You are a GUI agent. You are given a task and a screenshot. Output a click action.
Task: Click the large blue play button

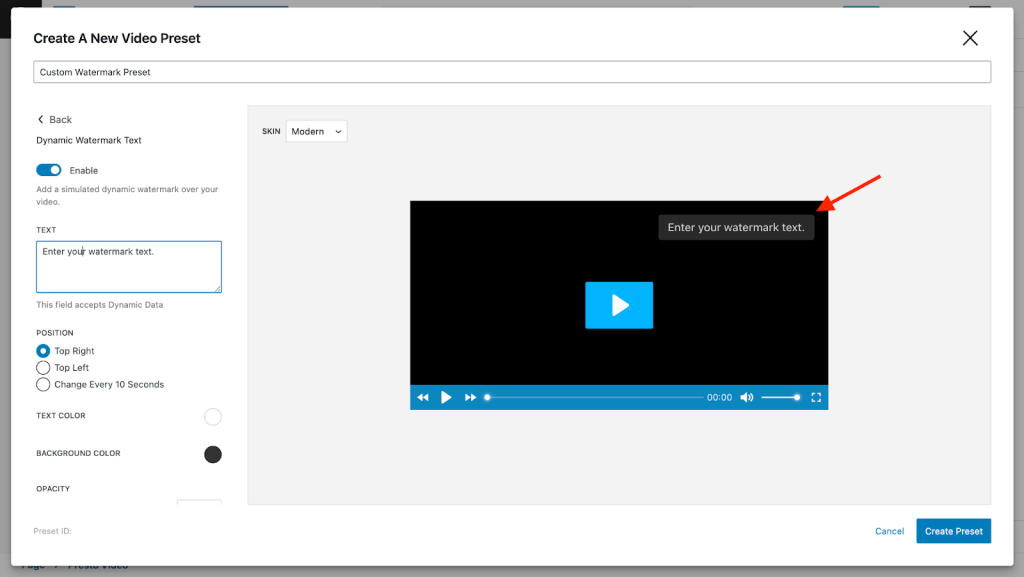(x=619, y=305)
